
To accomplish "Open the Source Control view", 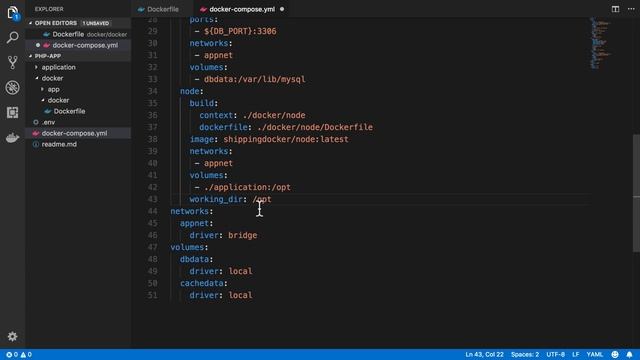I will 13,62.
